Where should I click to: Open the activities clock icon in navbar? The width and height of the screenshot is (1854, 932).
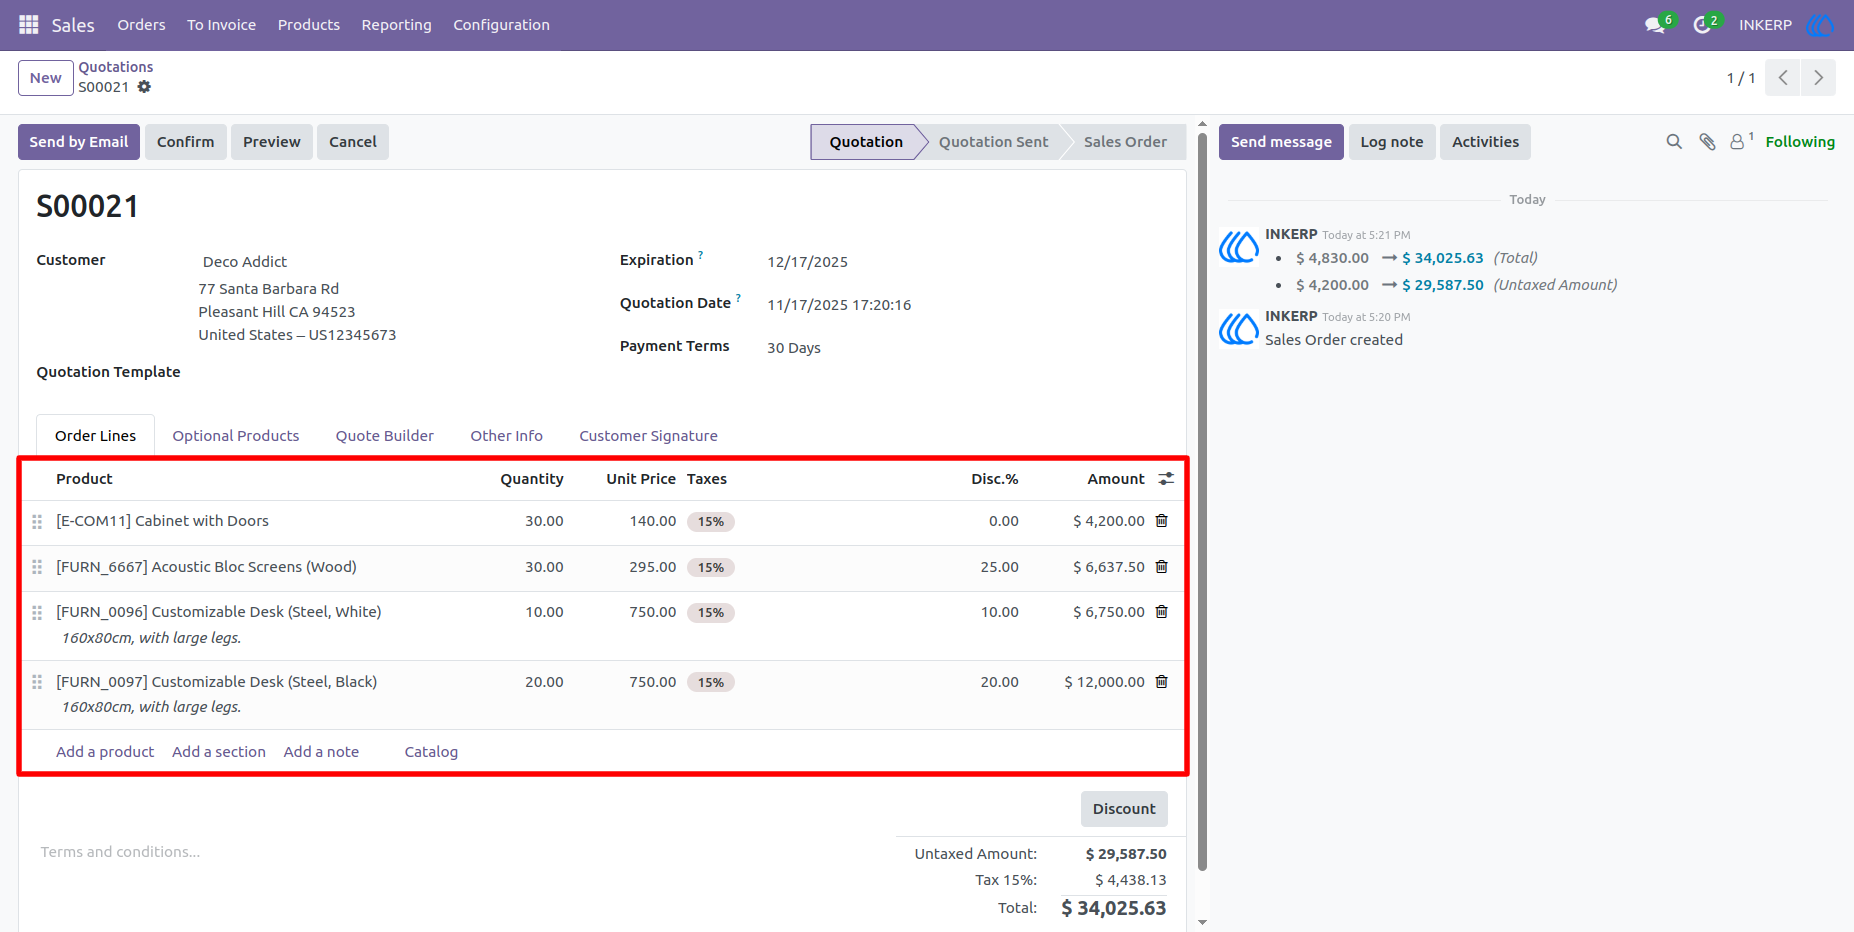(1702, 25)
